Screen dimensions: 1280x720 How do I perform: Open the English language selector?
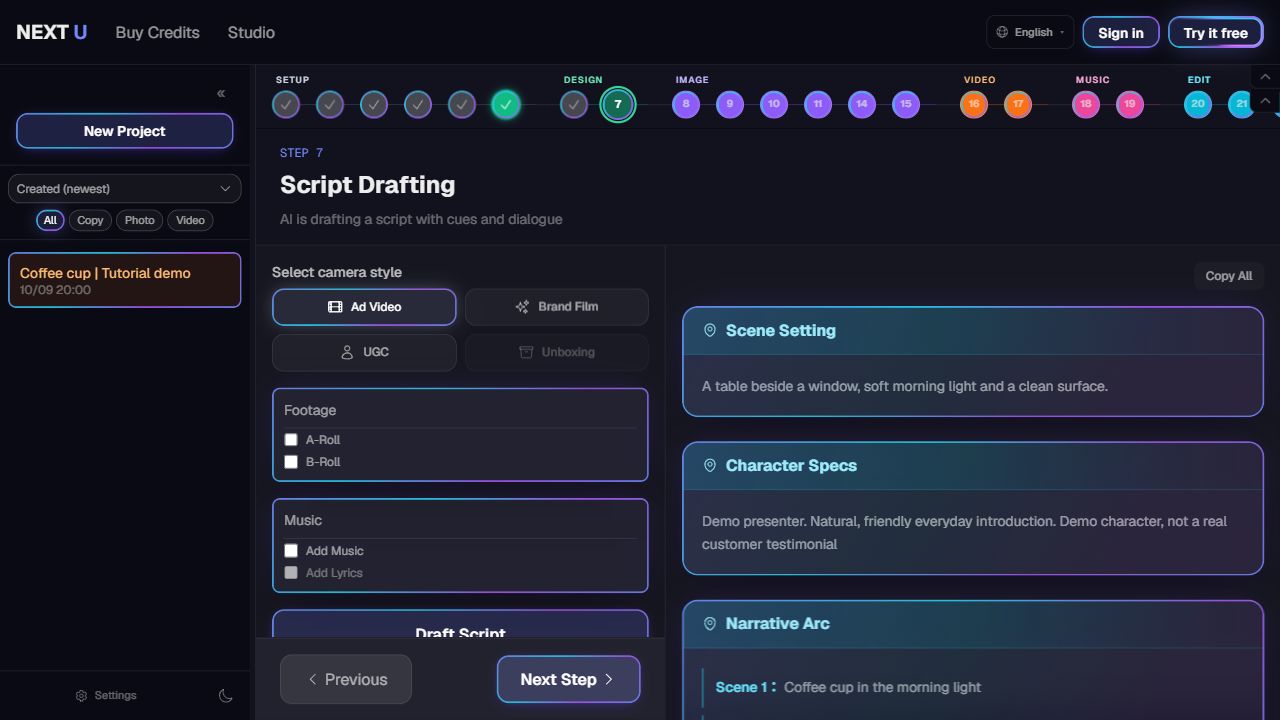pos(1030,32)
